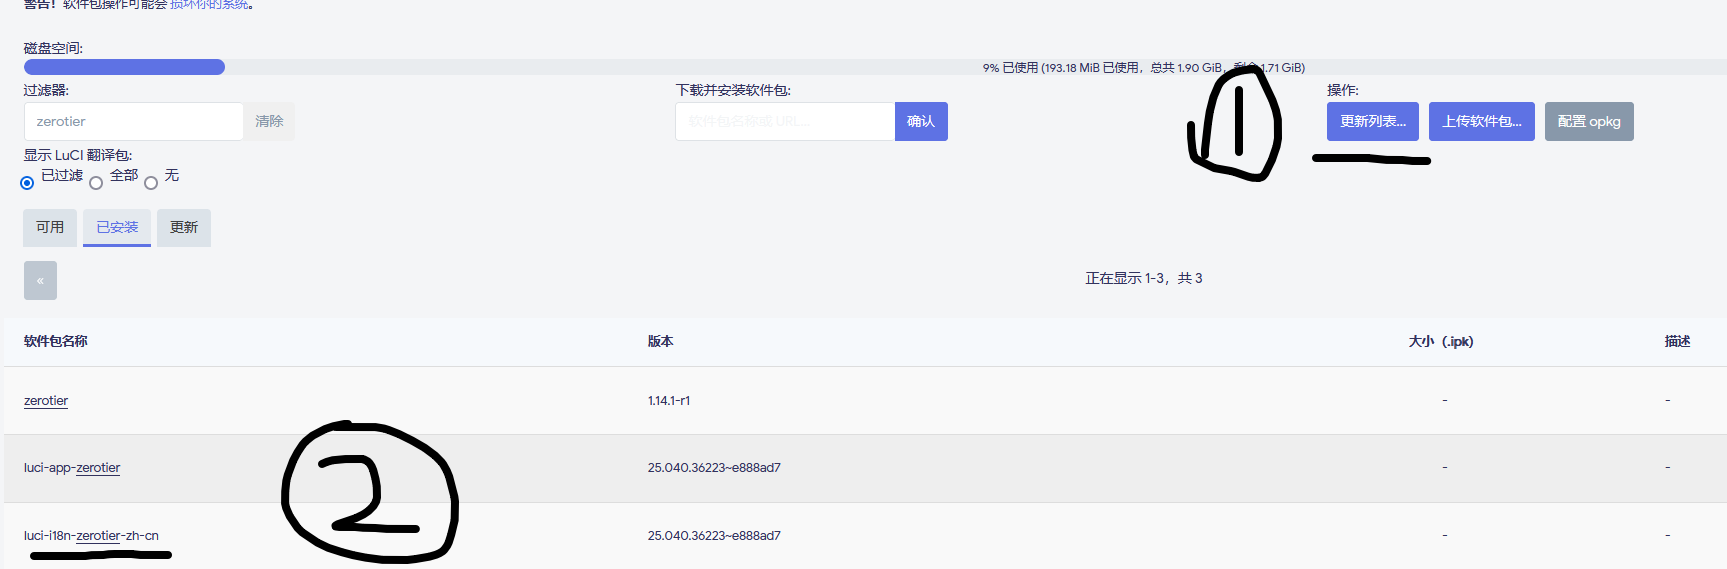Click the disk space usage bar

click(875, 67)
